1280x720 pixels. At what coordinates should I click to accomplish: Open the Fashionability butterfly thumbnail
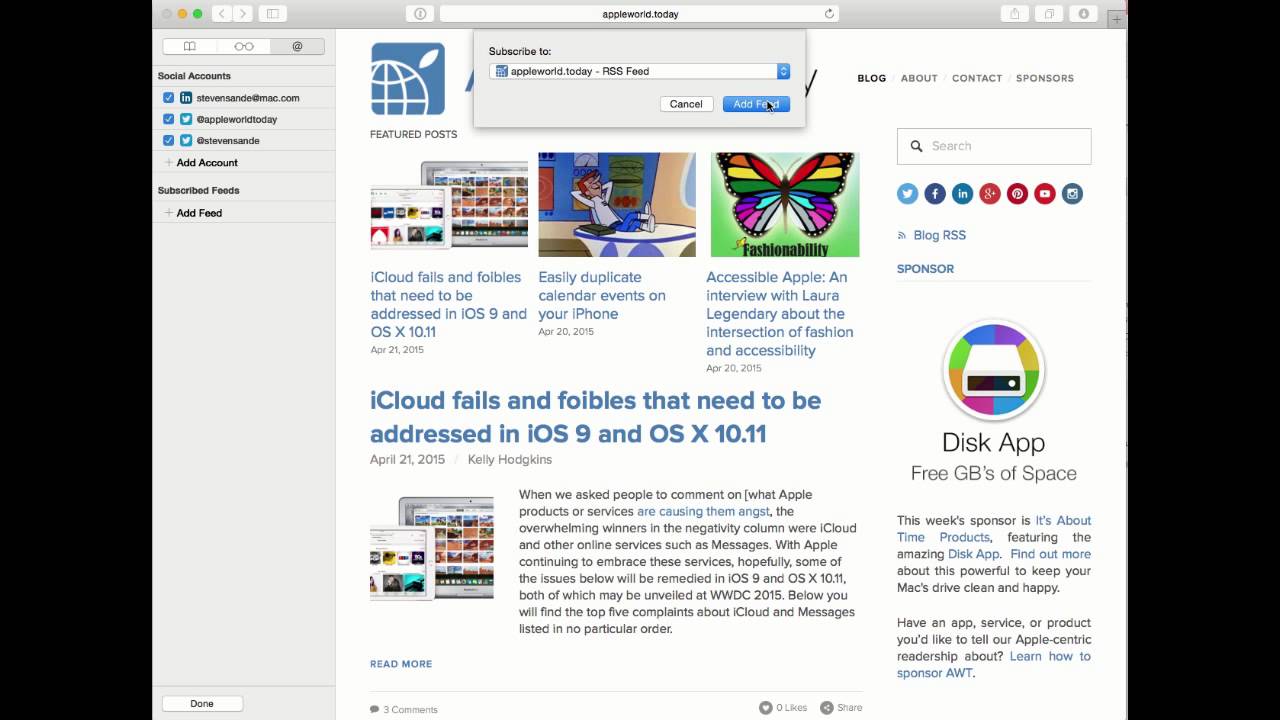click(785, 204)
